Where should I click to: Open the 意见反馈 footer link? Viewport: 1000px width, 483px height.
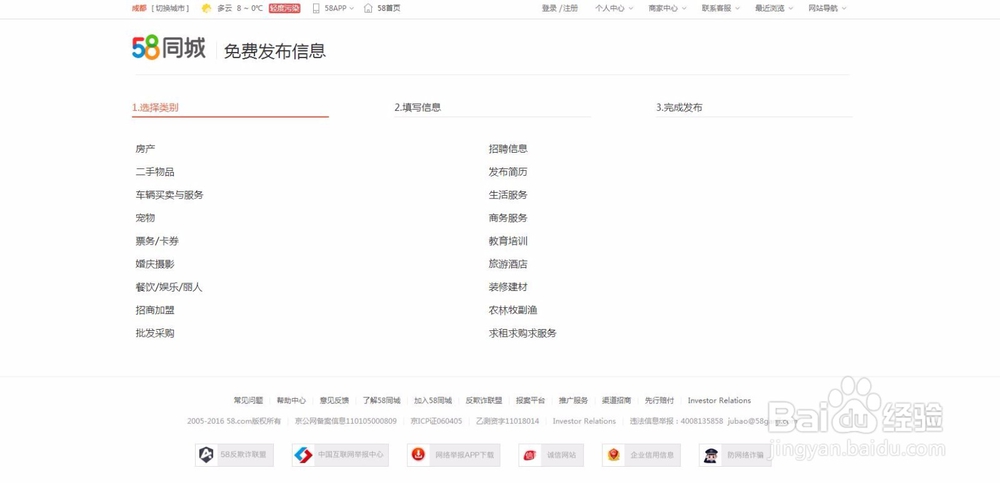pyautogui.click(x=334, y=401)
